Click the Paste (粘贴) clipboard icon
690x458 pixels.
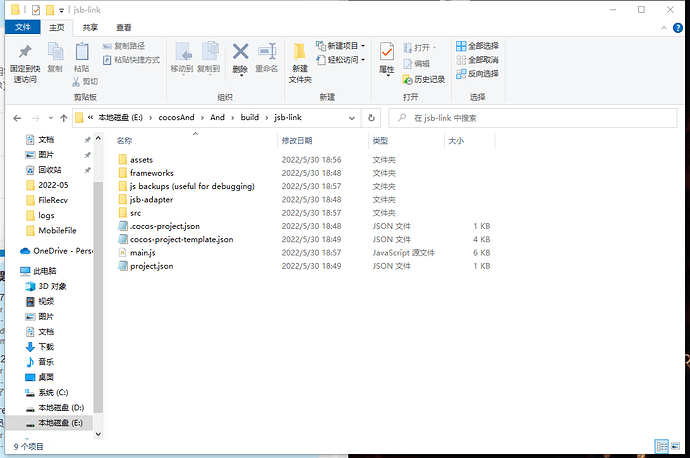coord(82,52)
